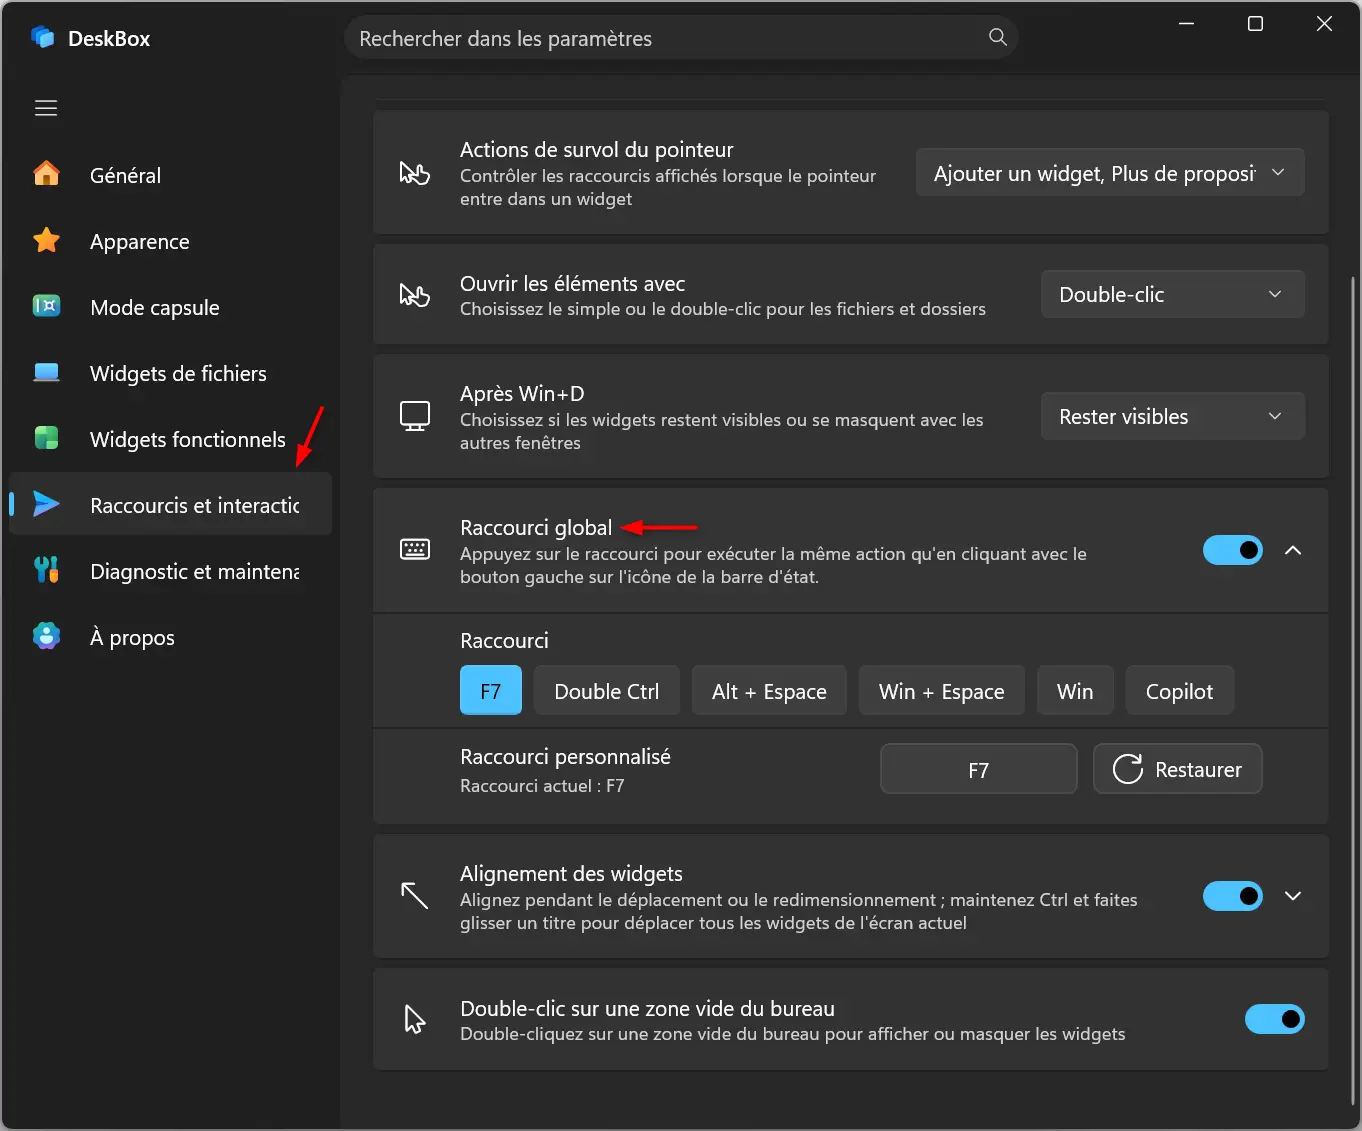Click the Ouvrir les éléments avec heading
Viewport: 1362px width, 1131px height.
click(572, 283)
